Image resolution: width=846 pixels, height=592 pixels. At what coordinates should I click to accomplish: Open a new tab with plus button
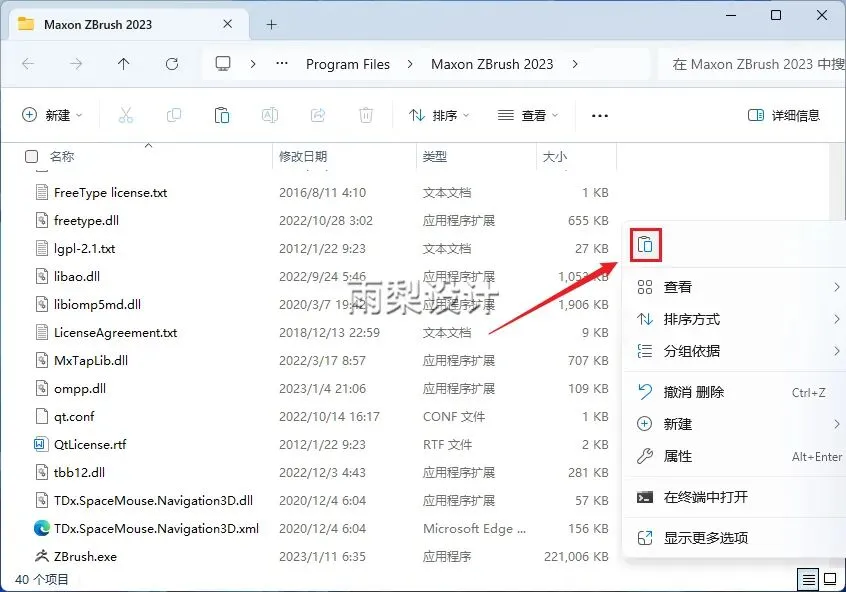tap(271, 24)
